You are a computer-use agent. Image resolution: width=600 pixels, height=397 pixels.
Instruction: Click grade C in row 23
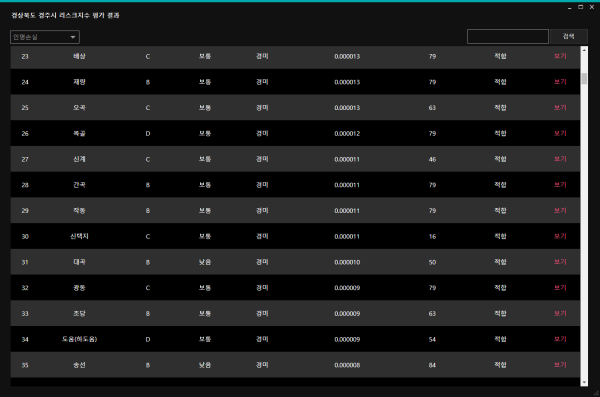click(x=148, y=57)
